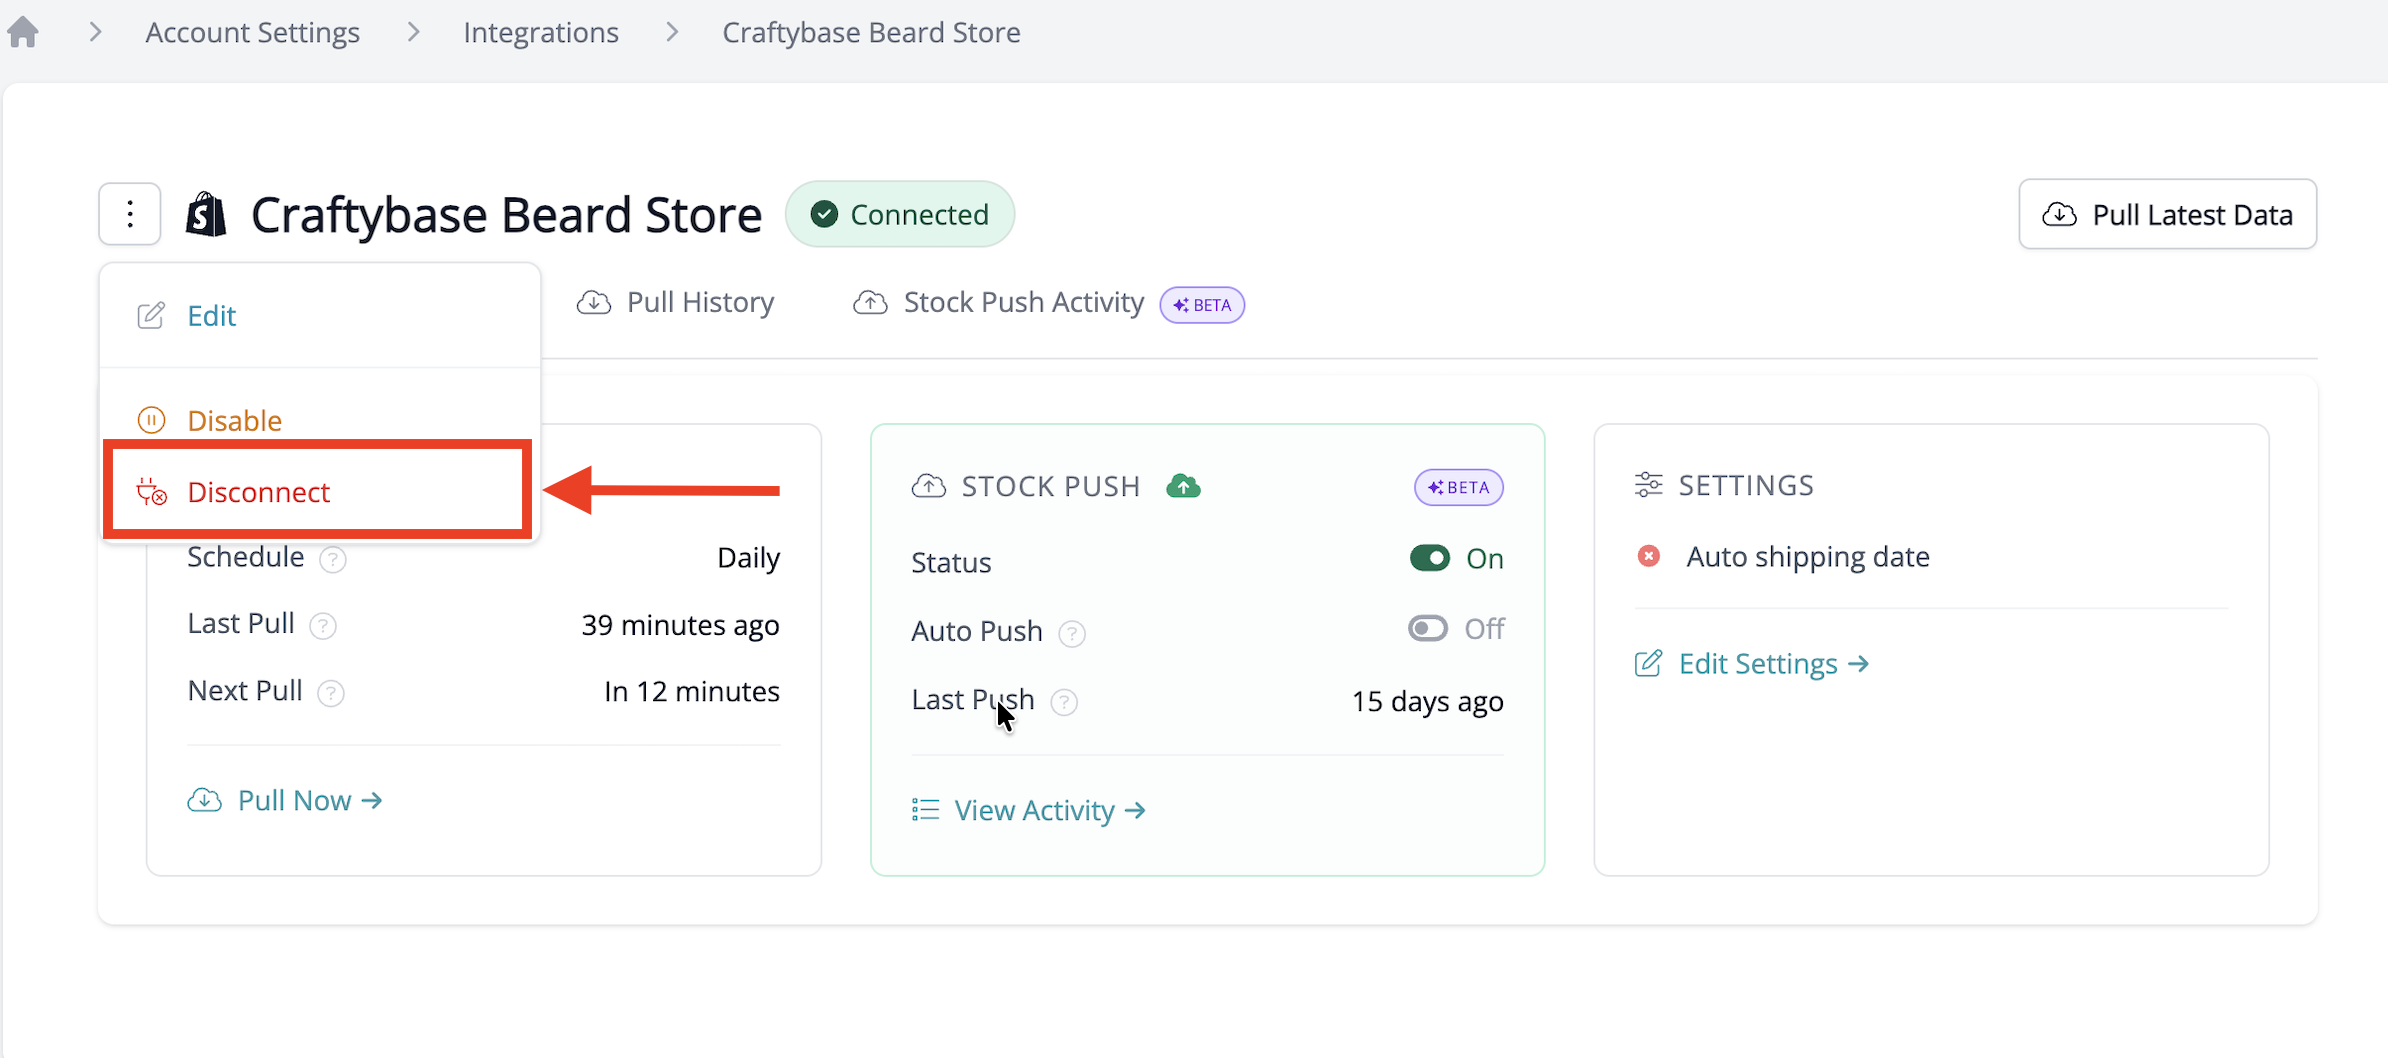Viewport: 2388px width, 1058px height.
Task: Click the Craftybase Beard Store page title
Action: tap(506, 214)
